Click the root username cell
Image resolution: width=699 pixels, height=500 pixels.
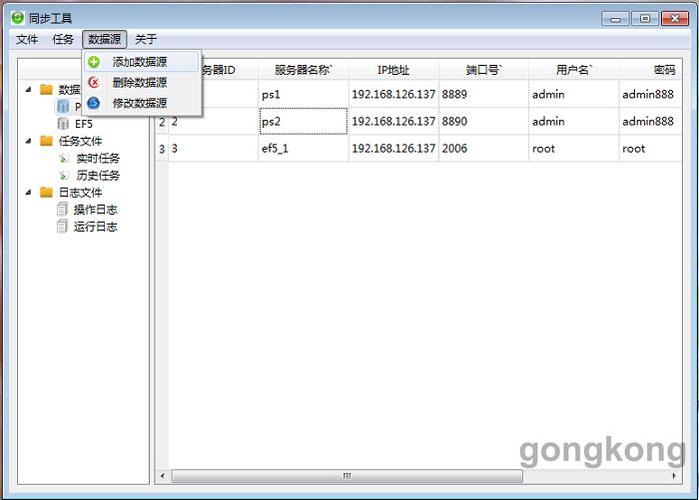574,148
